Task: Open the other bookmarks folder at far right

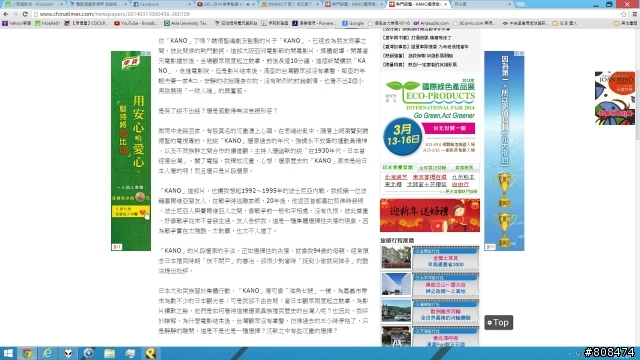Action: pos(625,23)
